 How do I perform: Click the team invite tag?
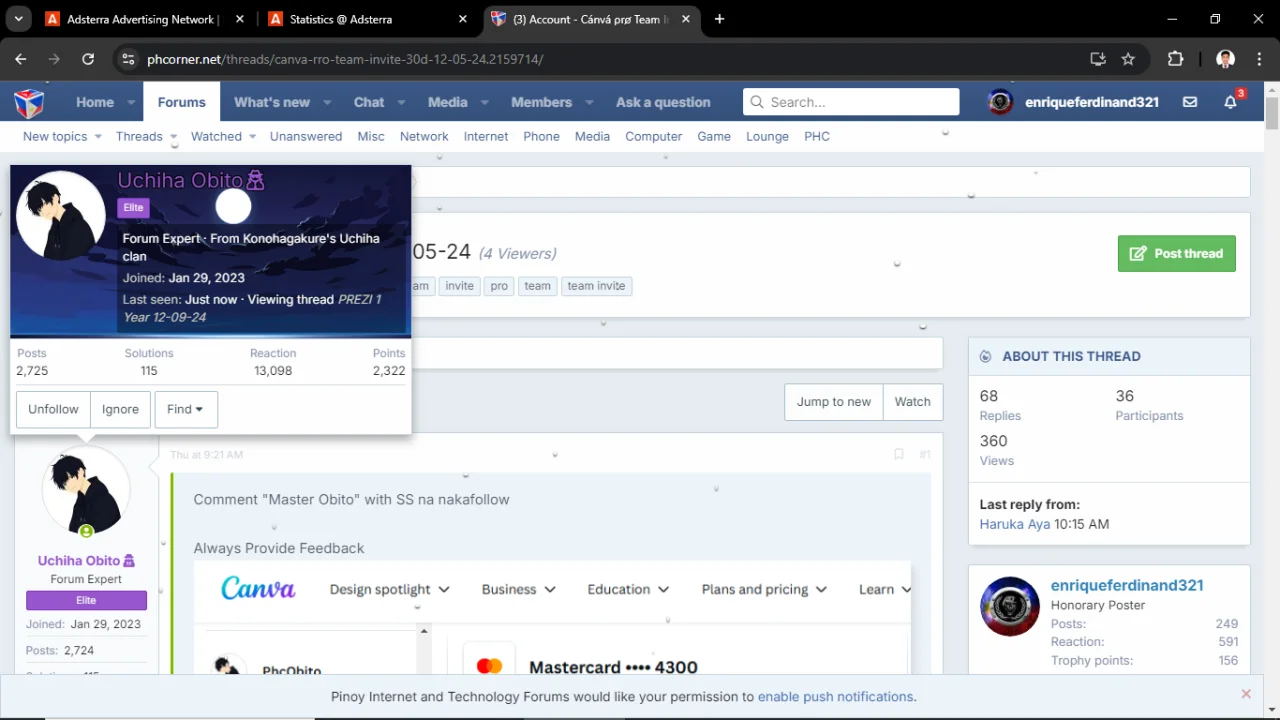(596, 286)
